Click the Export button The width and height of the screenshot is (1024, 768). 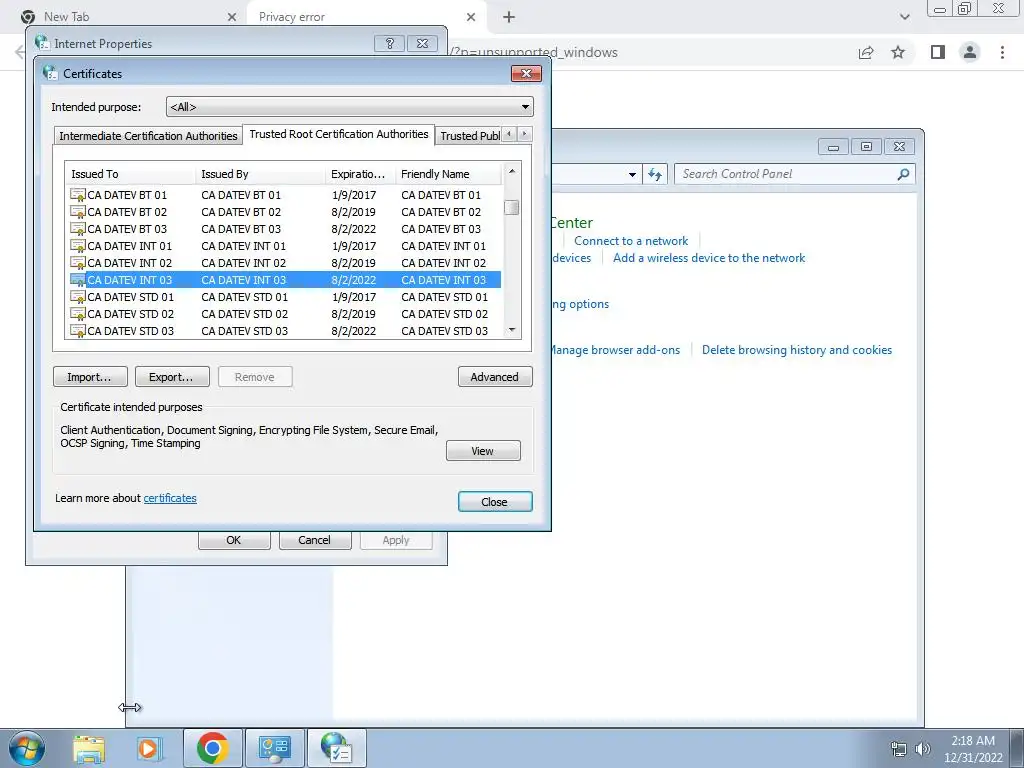(172, 377)
